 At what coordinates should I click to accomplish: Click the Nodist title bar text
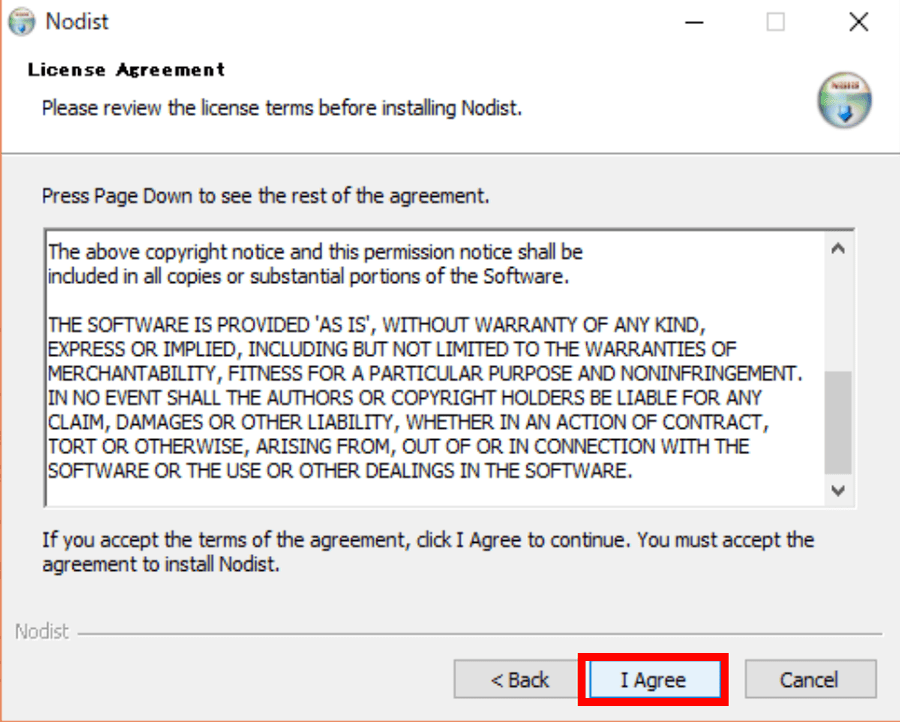click(77, 22)
